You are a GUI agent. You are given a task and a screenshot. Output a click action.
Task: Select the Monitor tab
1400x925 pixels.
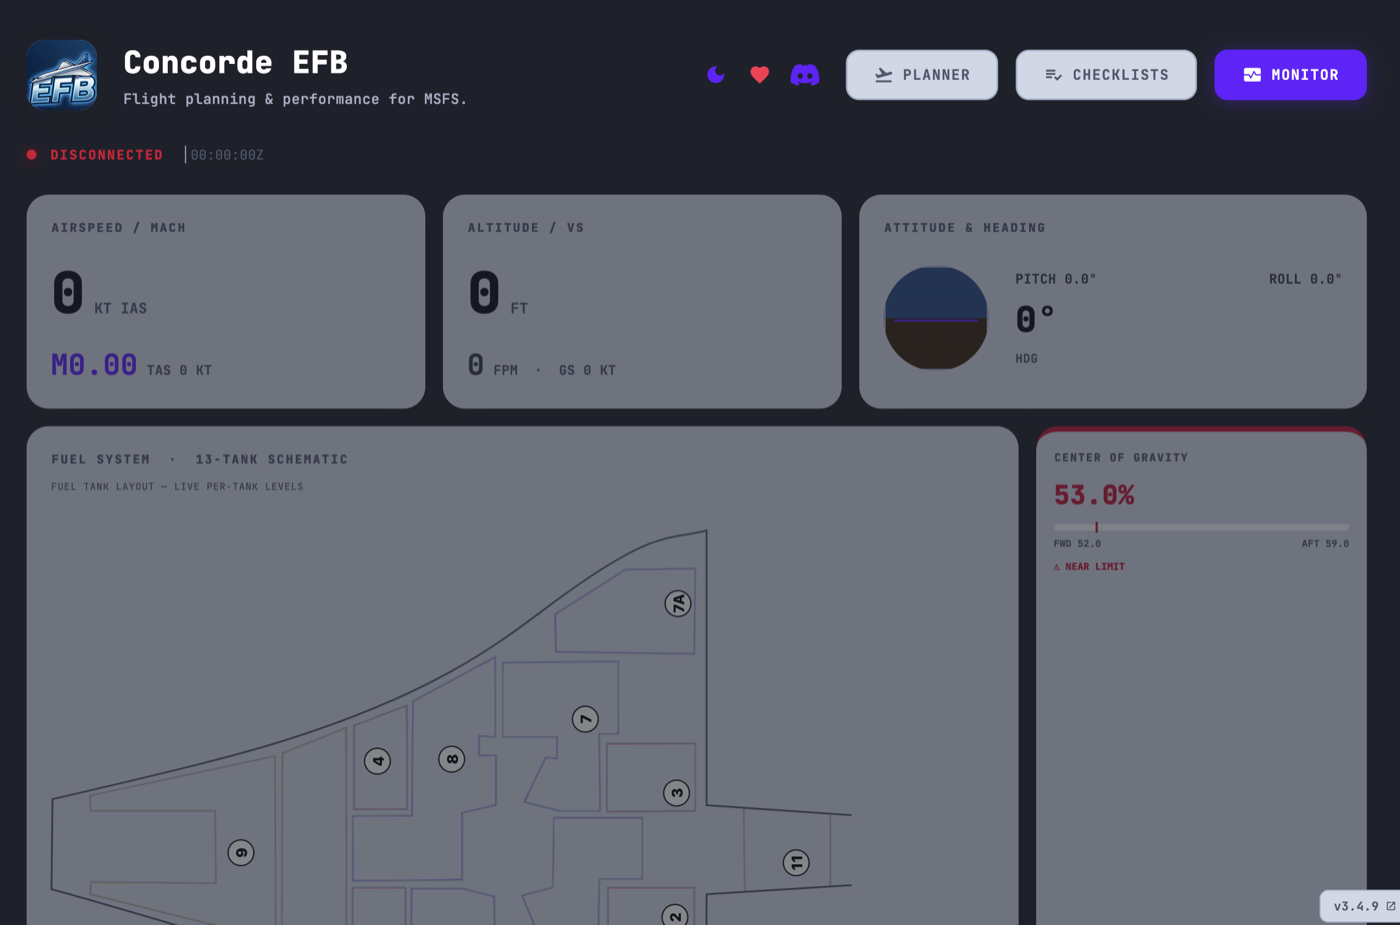click(1290, 75)
